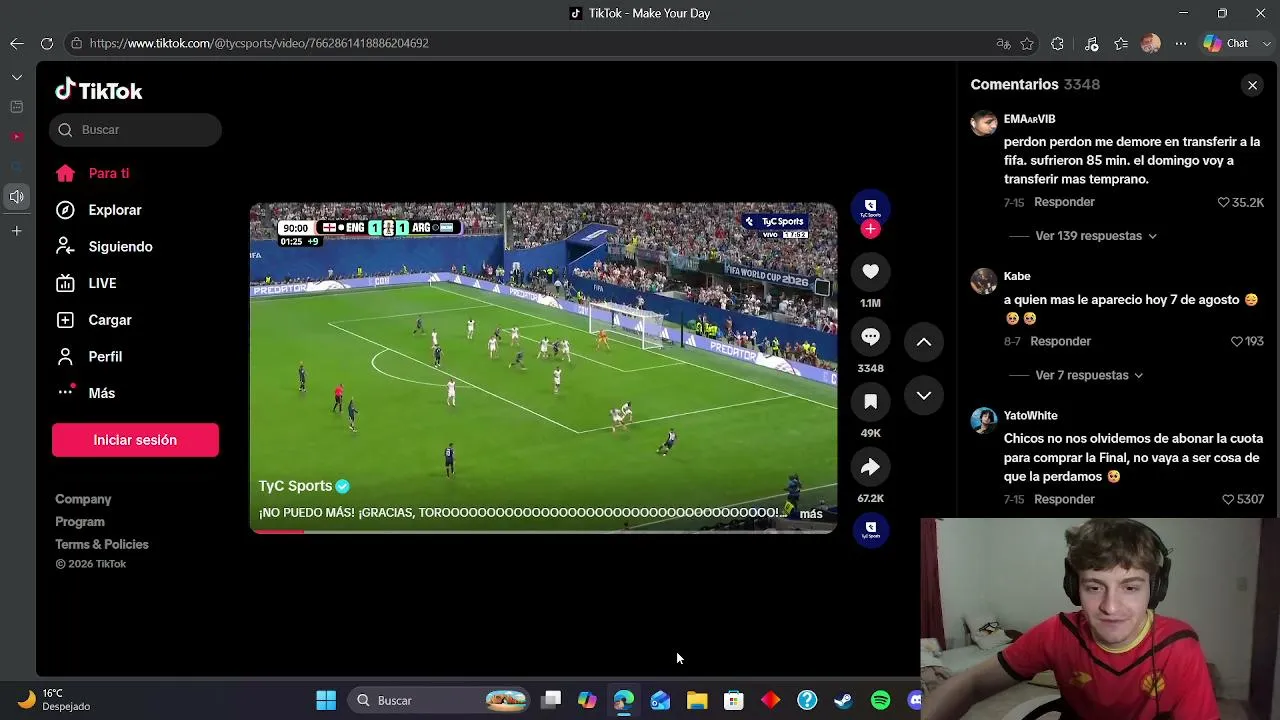Open the YatoWhite username link
The image size is (1280, 720).
pyautogui.click(x=1030, y=416)
